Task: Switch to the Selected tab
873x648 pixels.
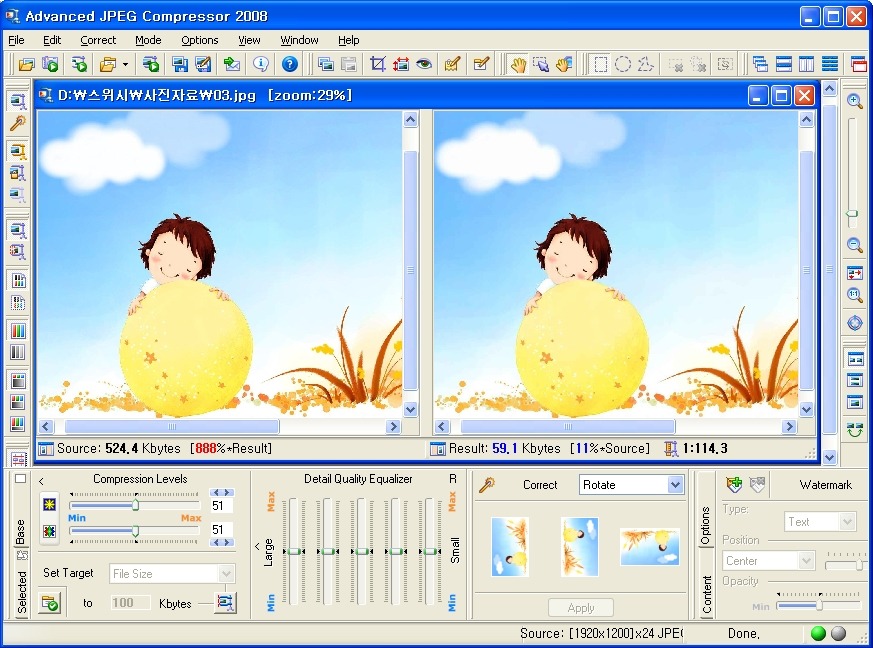Action: [22, 592]
